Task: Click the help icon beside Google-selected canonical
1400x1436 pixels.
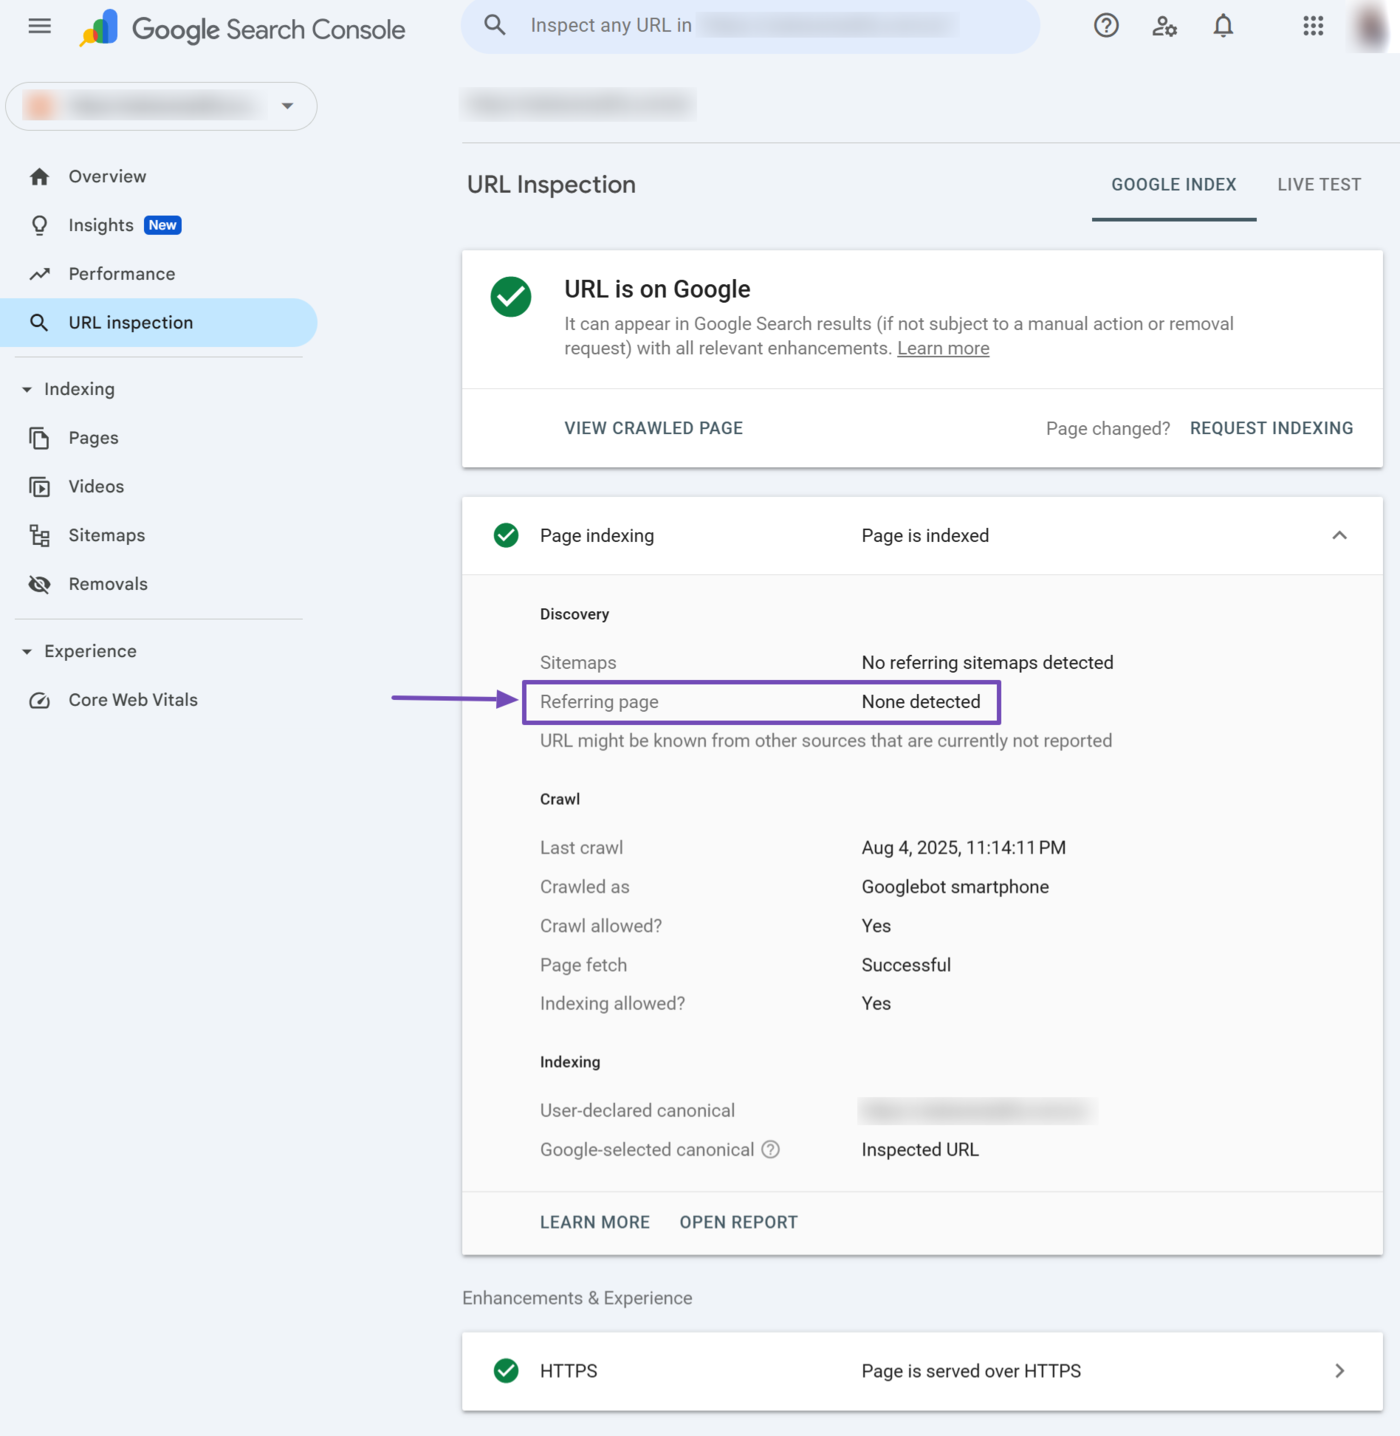Action: click(770, 1150)
